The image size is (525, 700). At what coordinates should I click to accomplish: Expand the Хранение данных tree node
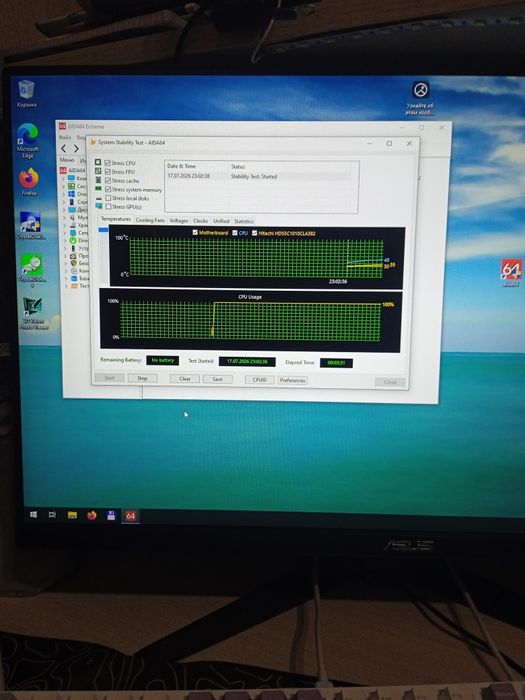tap(66, 225)
